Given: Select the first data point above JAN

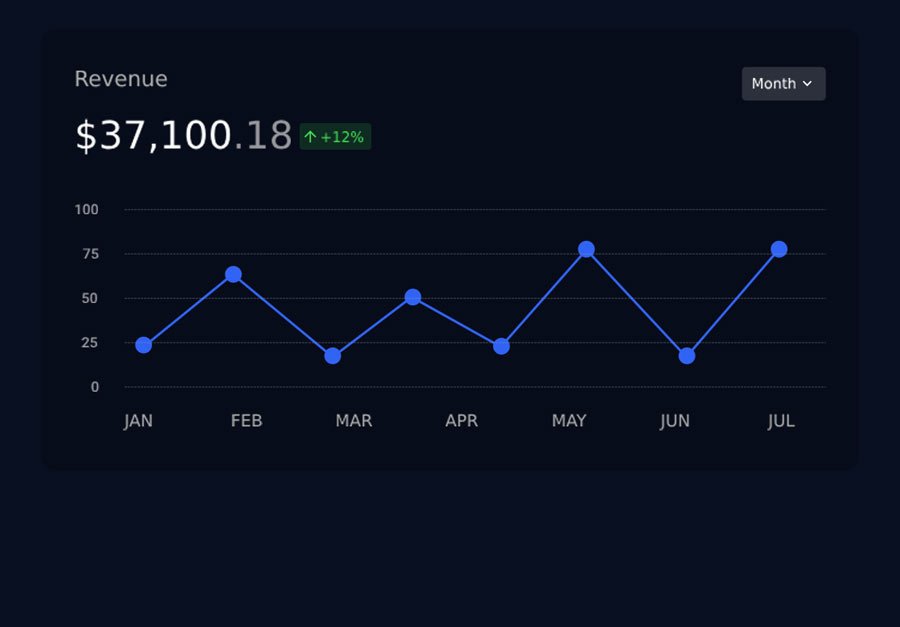Looking at the screenshot, I should click(143, 345).
